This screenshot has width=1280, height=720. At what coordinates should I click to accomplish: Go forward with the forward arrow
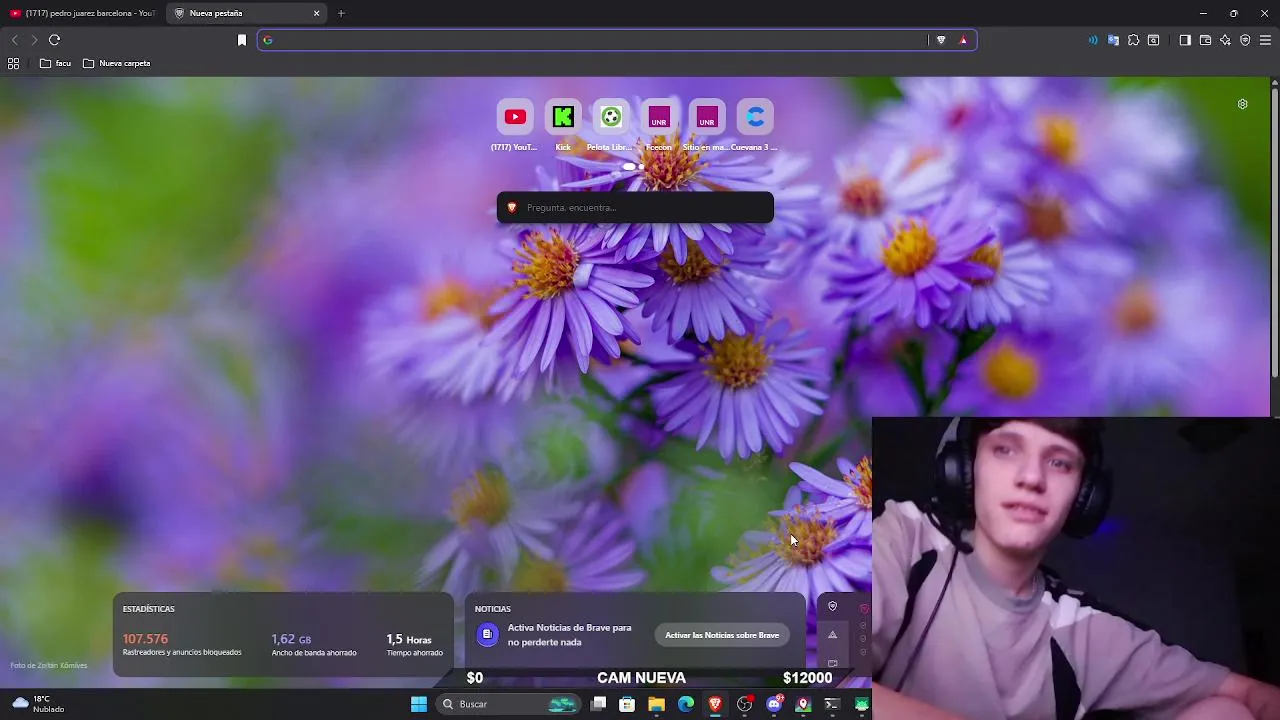pos(34,40)
